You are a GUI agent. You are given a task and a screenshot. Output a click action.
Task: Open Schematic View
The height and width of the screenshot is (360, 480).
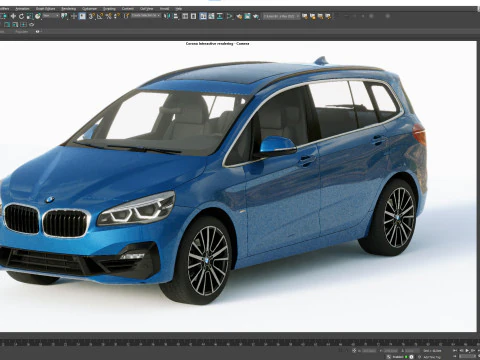click(220, 16)
